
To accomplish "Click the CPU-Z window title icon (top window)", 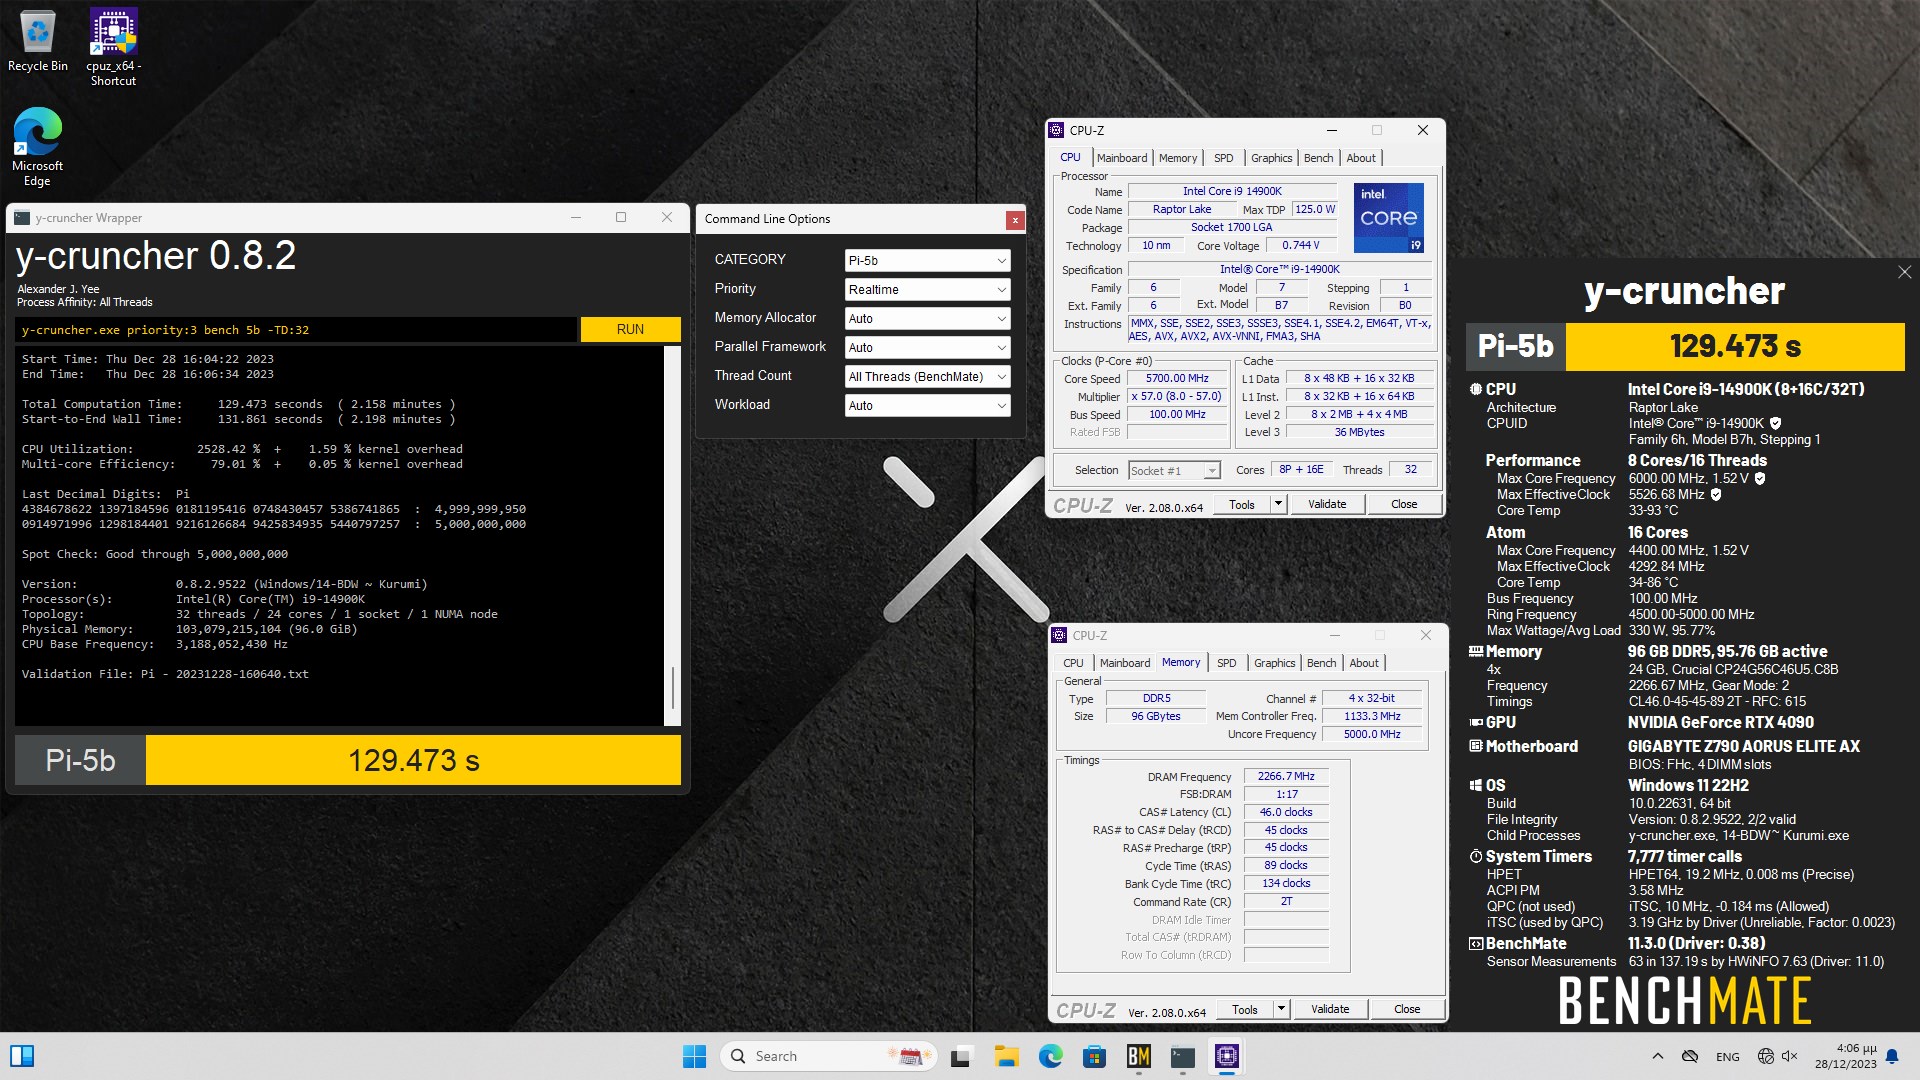I will (1056, 130).
